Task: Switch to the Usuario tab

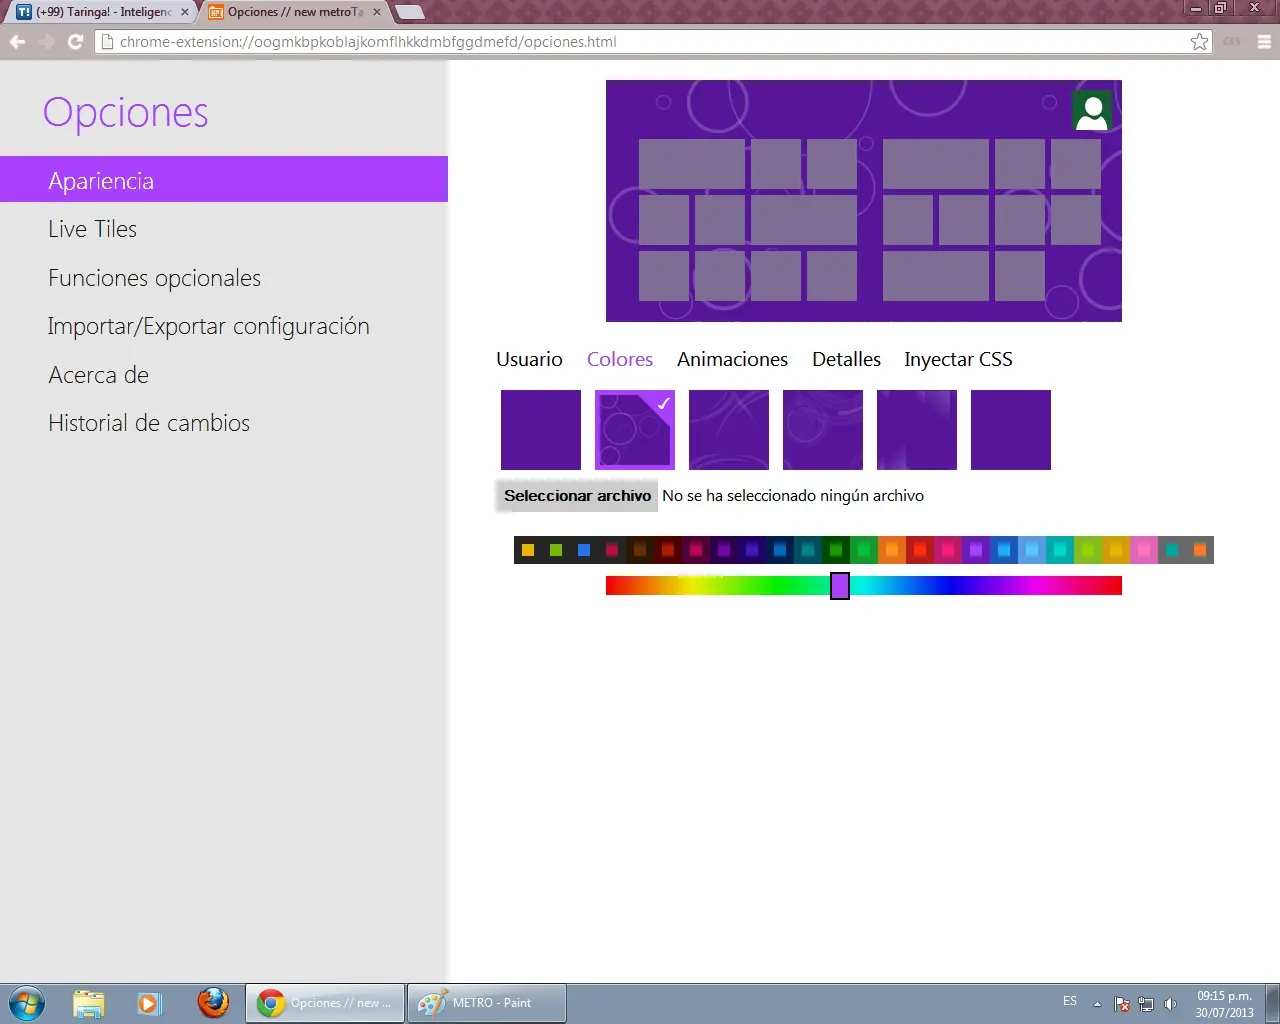Action: 529,359
